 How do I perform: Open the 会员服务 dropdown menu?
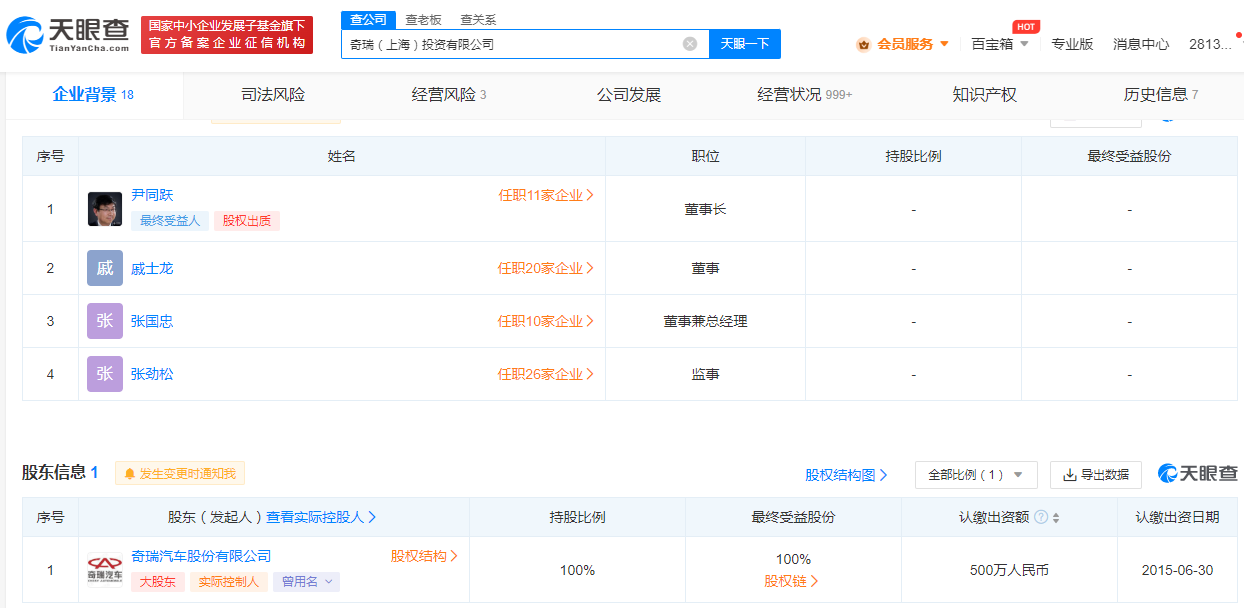coord(913,44)
